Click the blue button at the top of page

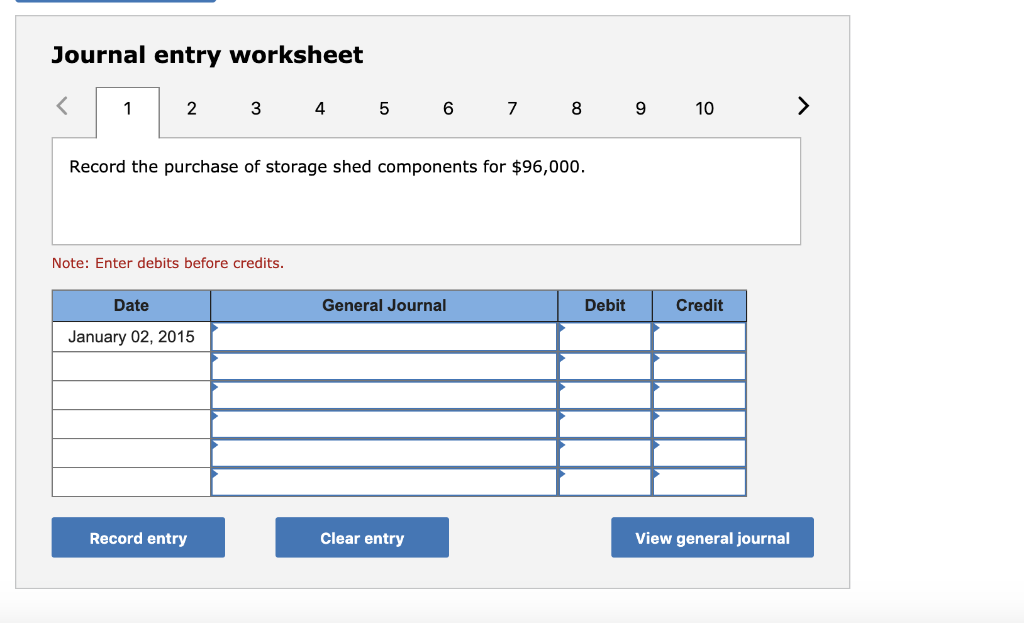coord(113,2)
